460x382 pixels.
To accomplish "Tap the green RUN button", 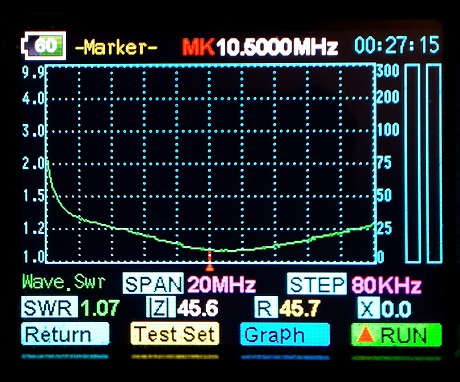I will (x=396, y=335).
